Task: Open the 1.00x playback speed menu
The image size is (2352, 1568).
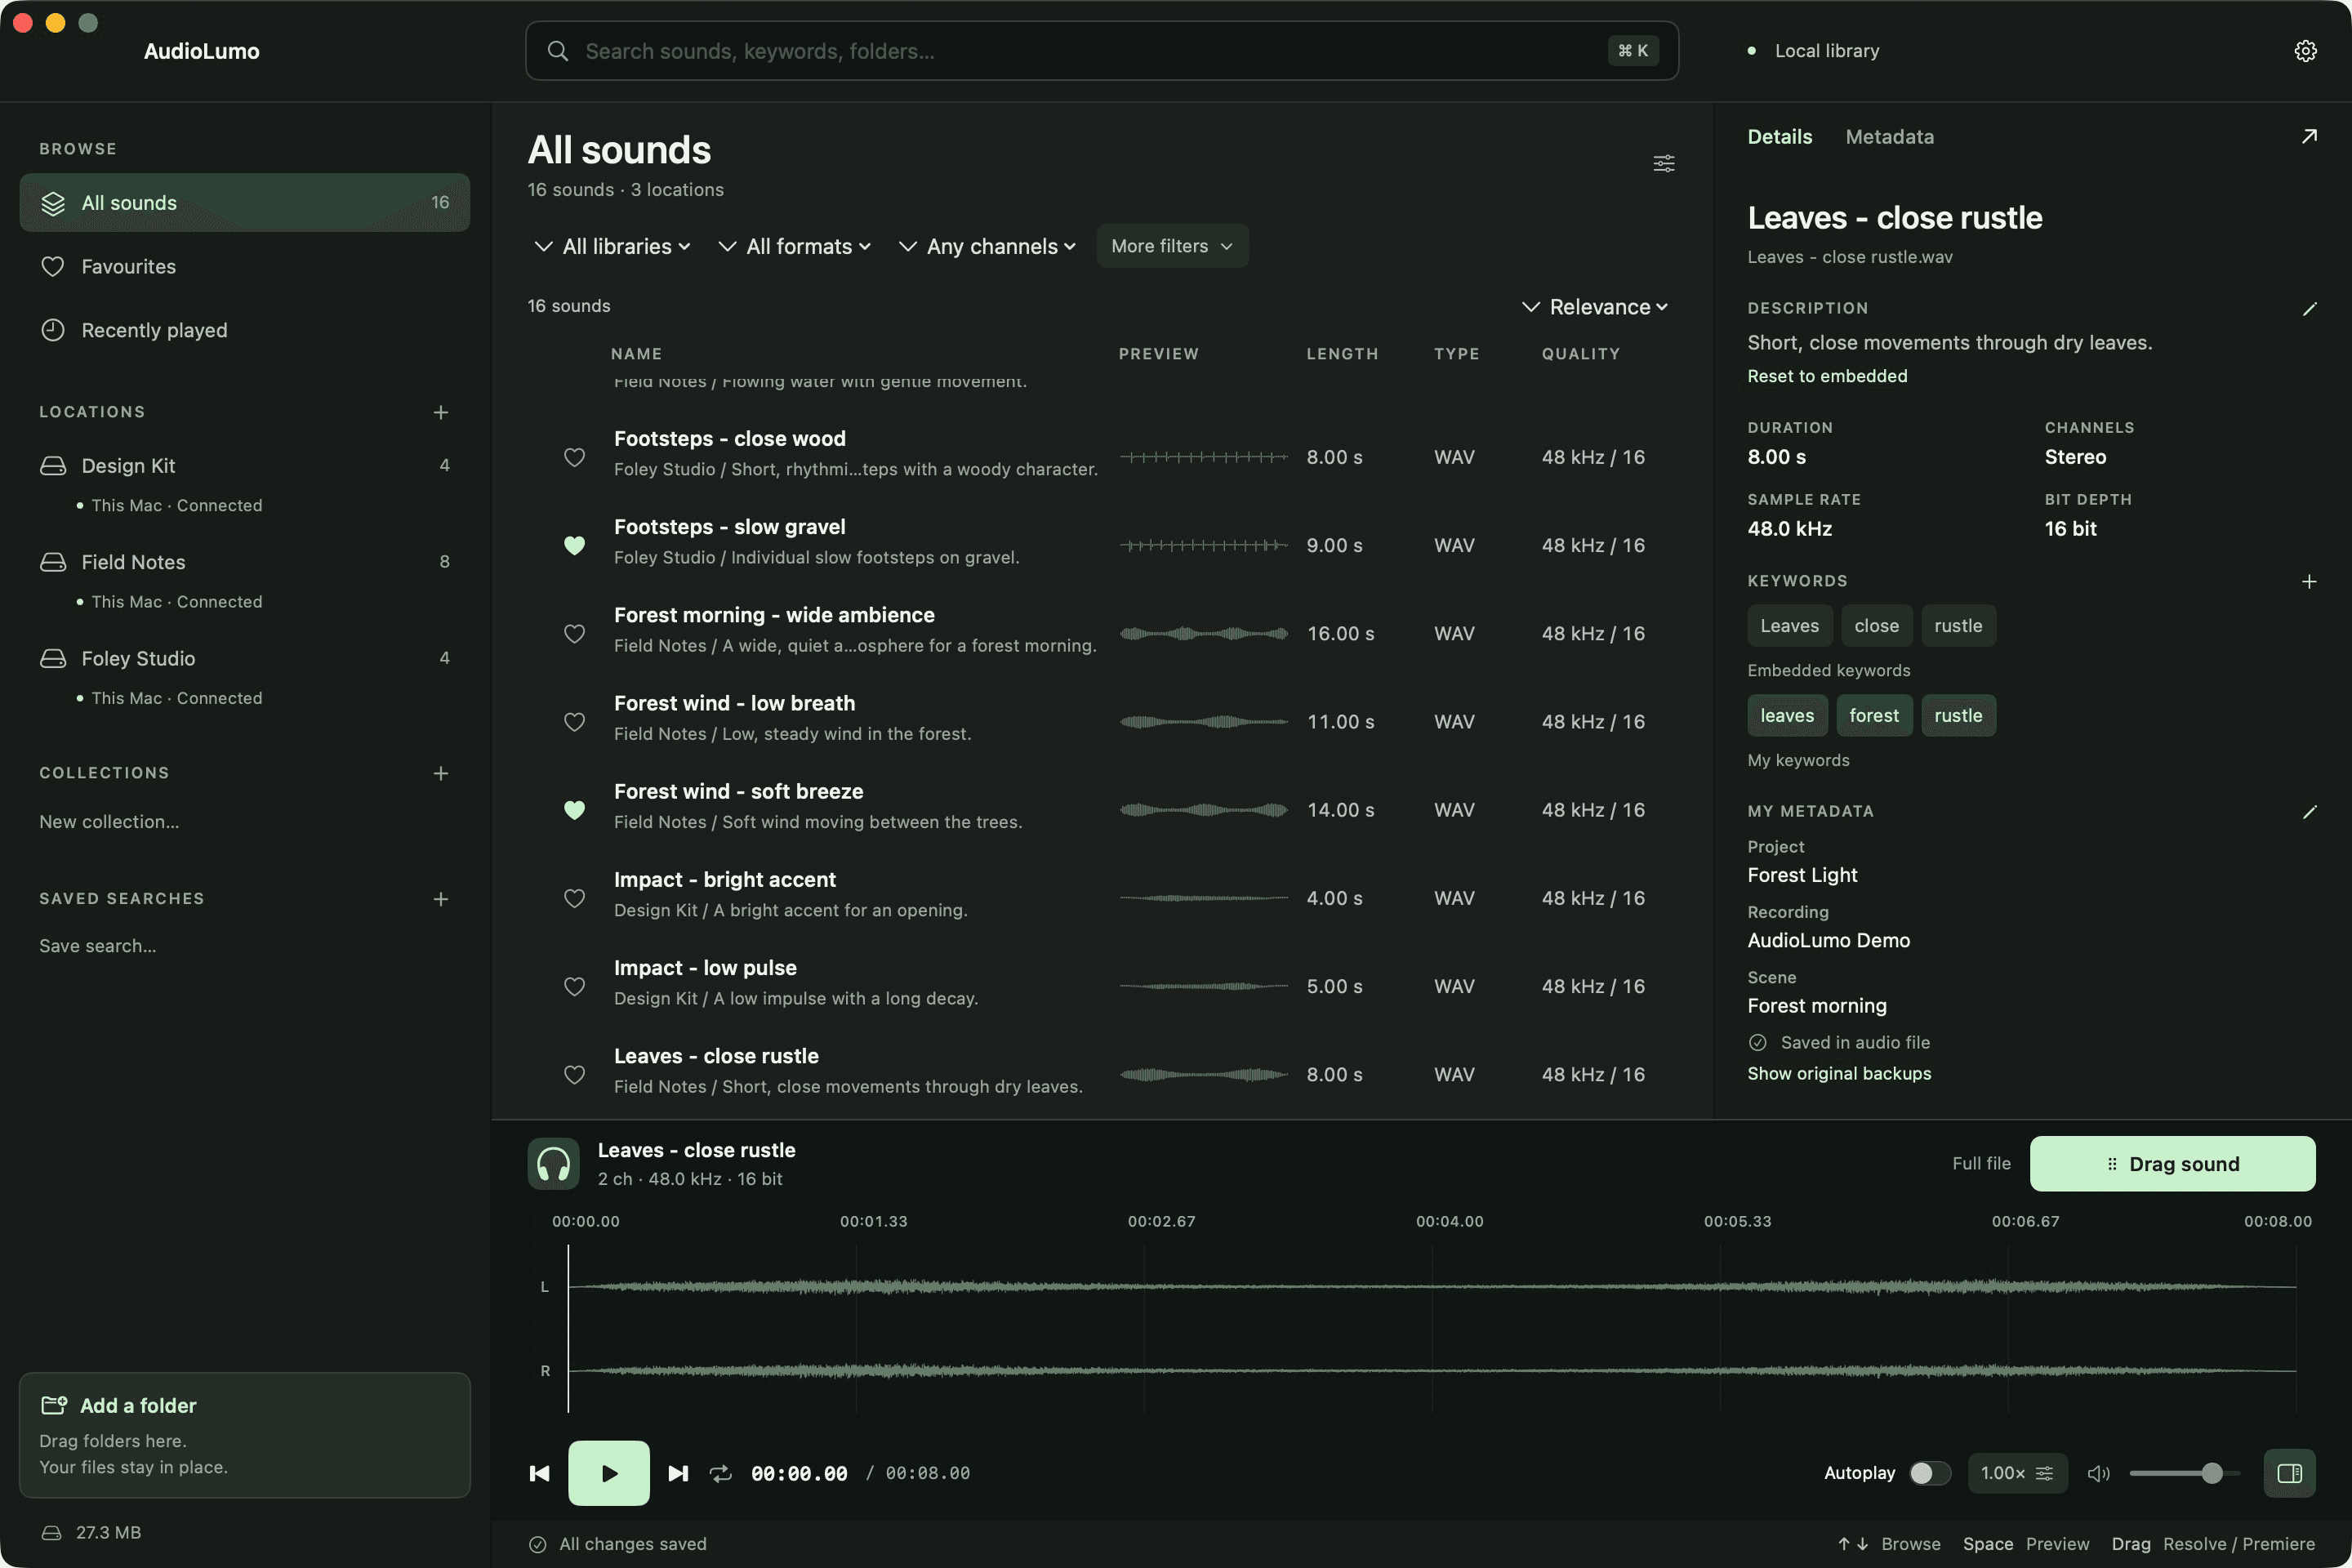Action: [2017, 1473]
